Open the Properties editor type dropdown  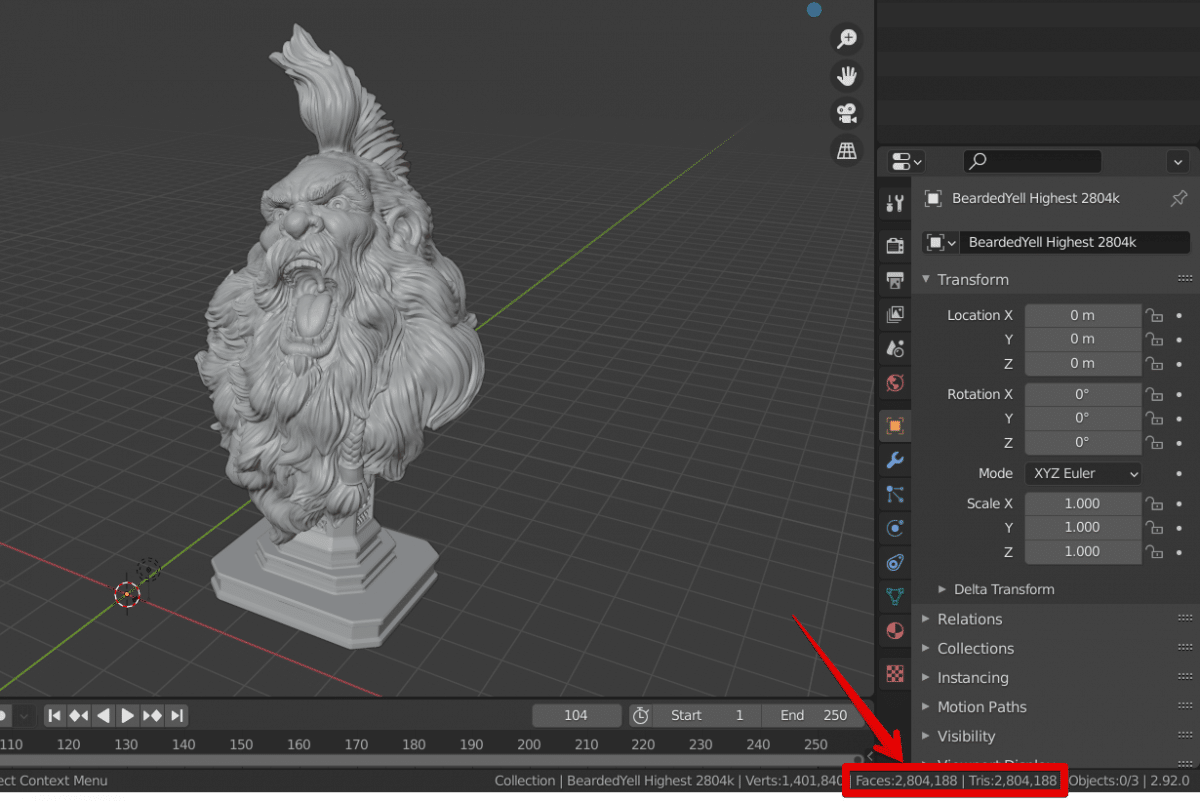[906, 161]
